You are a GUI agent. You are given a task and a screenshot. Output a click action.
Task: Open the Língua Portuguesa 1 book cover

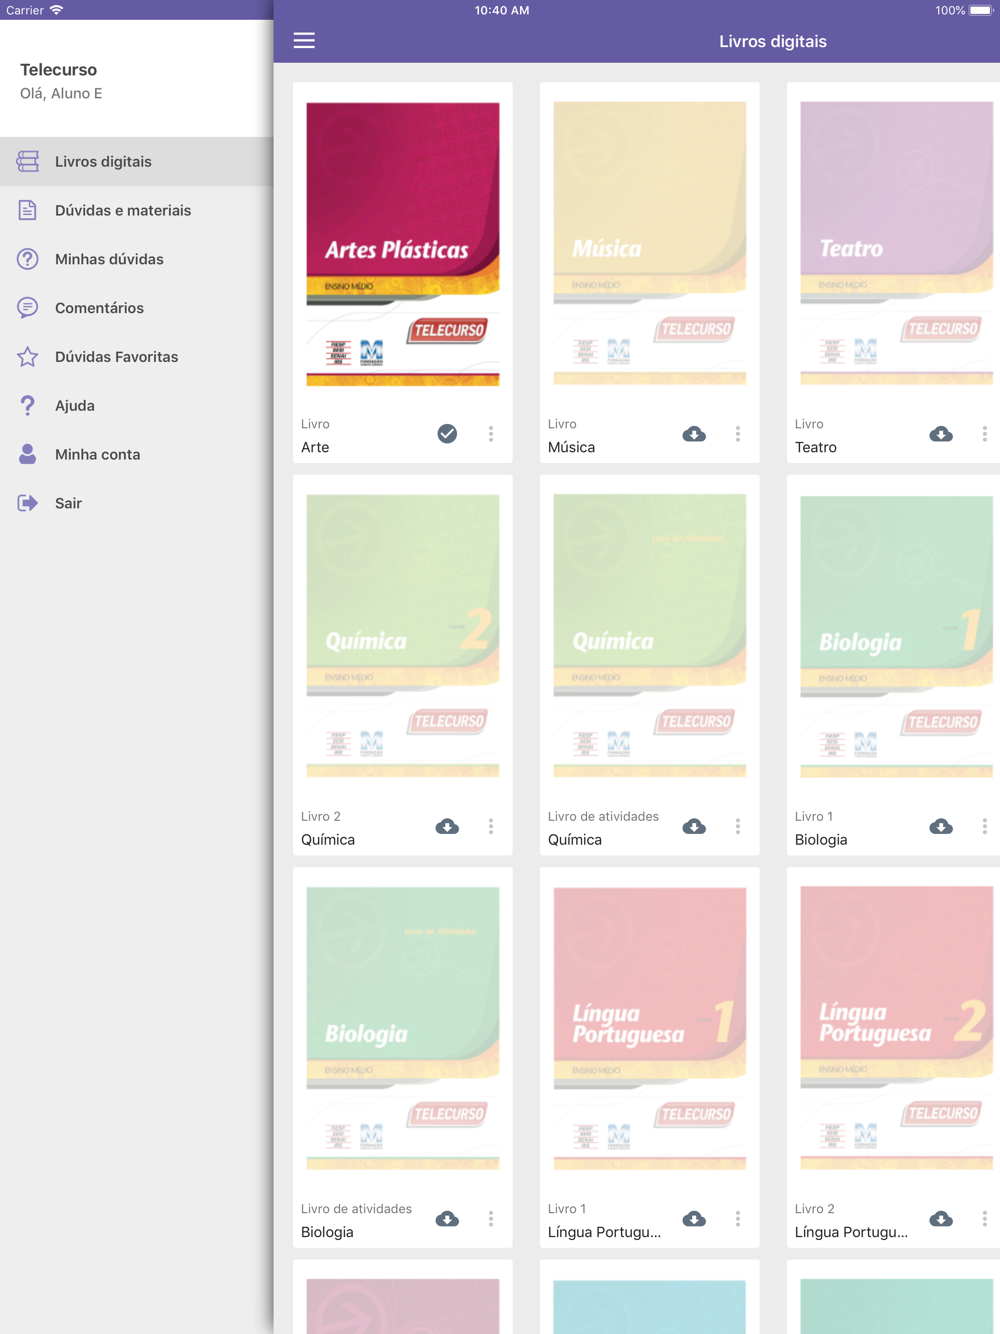pos(650,1029)
